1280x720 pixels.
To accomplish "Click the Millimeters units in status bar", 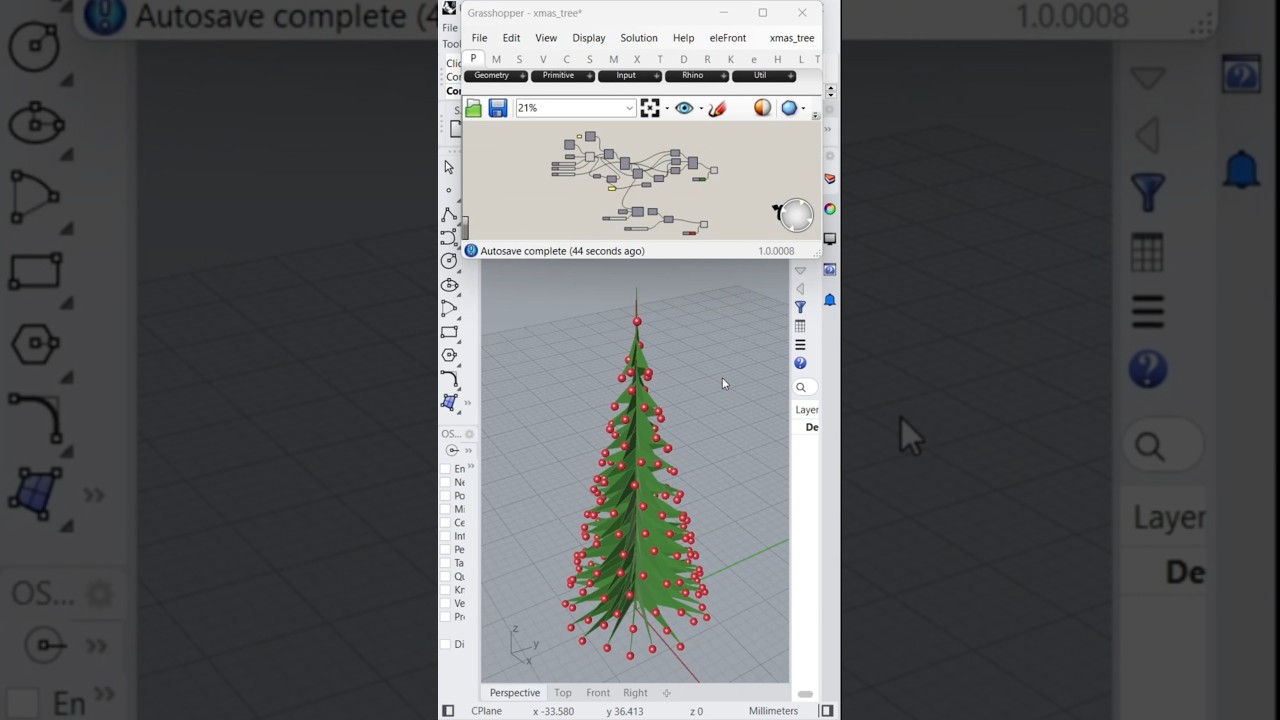I will (x=774, y=711).
